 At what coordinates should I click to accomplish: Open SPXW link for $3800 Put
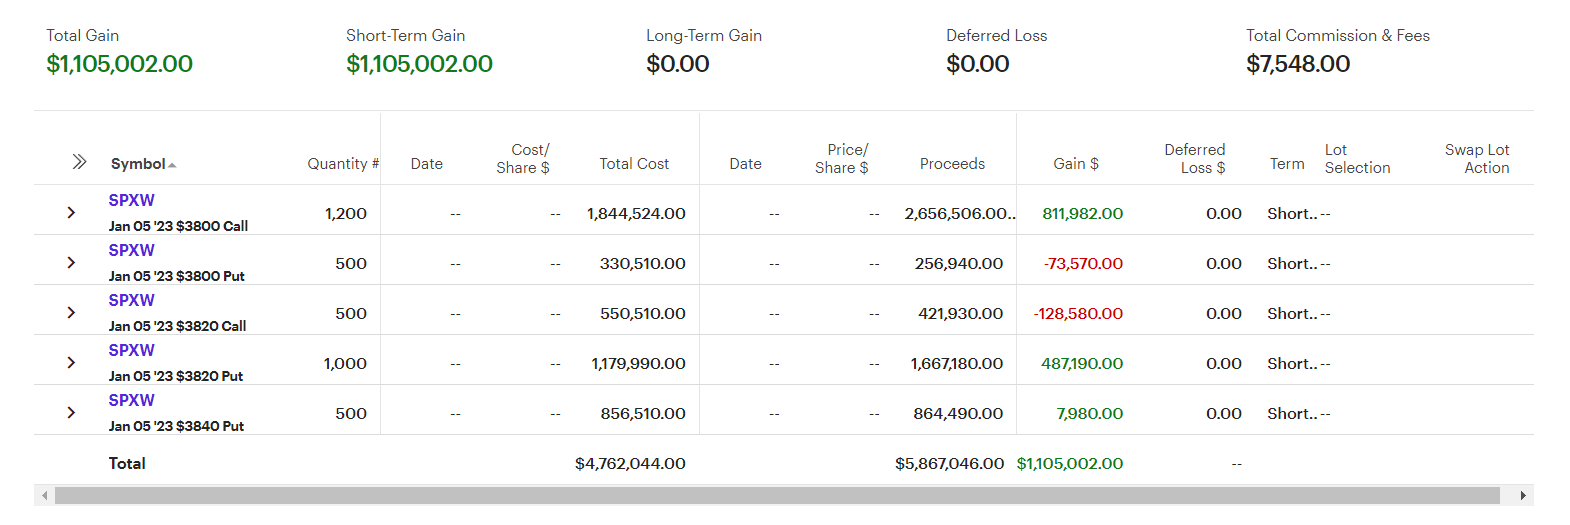132,250
